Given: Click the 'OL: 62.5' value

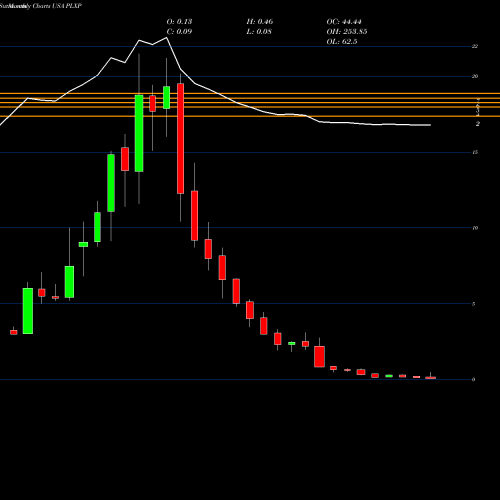Looking at the screenshot, I should [342, 42].
